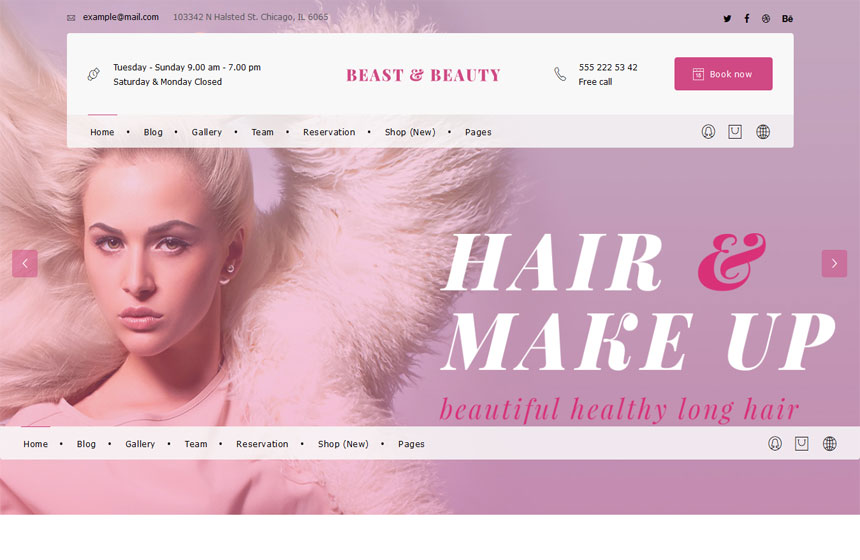Select Team in the upper menu
Viewport: 860px width, 560px height.
[x=262, y=132]
